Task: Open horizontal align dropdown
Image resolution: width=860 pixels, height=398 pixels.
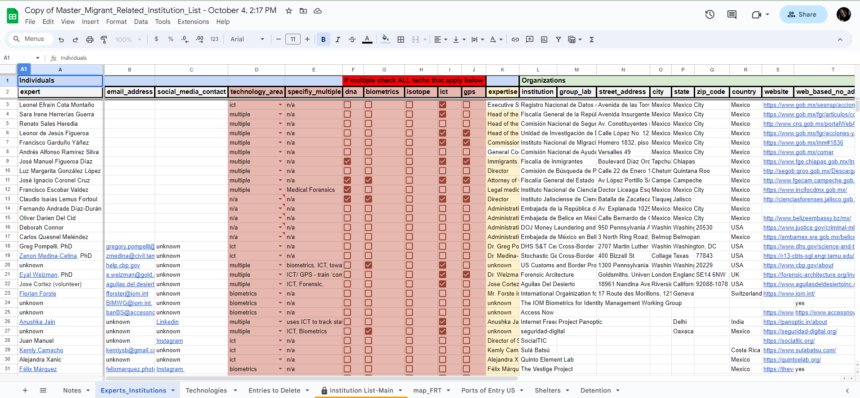Action: 440,39
